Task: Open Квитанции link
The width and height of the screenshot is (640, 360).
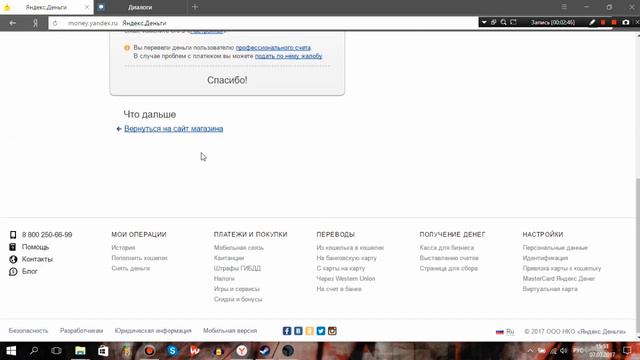Action: [x=229, y=258]
